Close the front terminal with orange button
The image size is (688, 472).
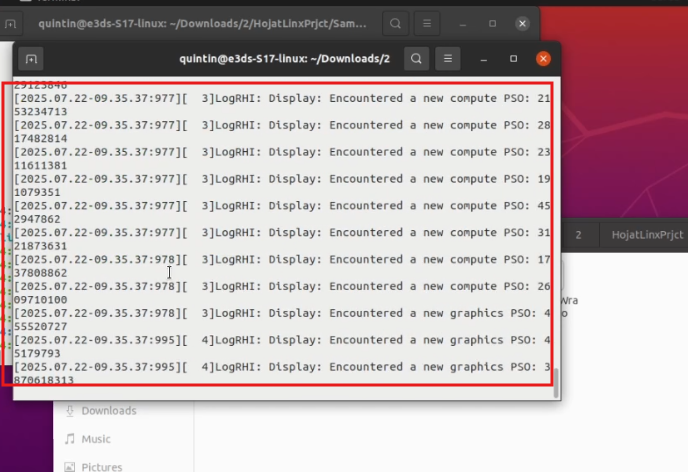point(543,59)
